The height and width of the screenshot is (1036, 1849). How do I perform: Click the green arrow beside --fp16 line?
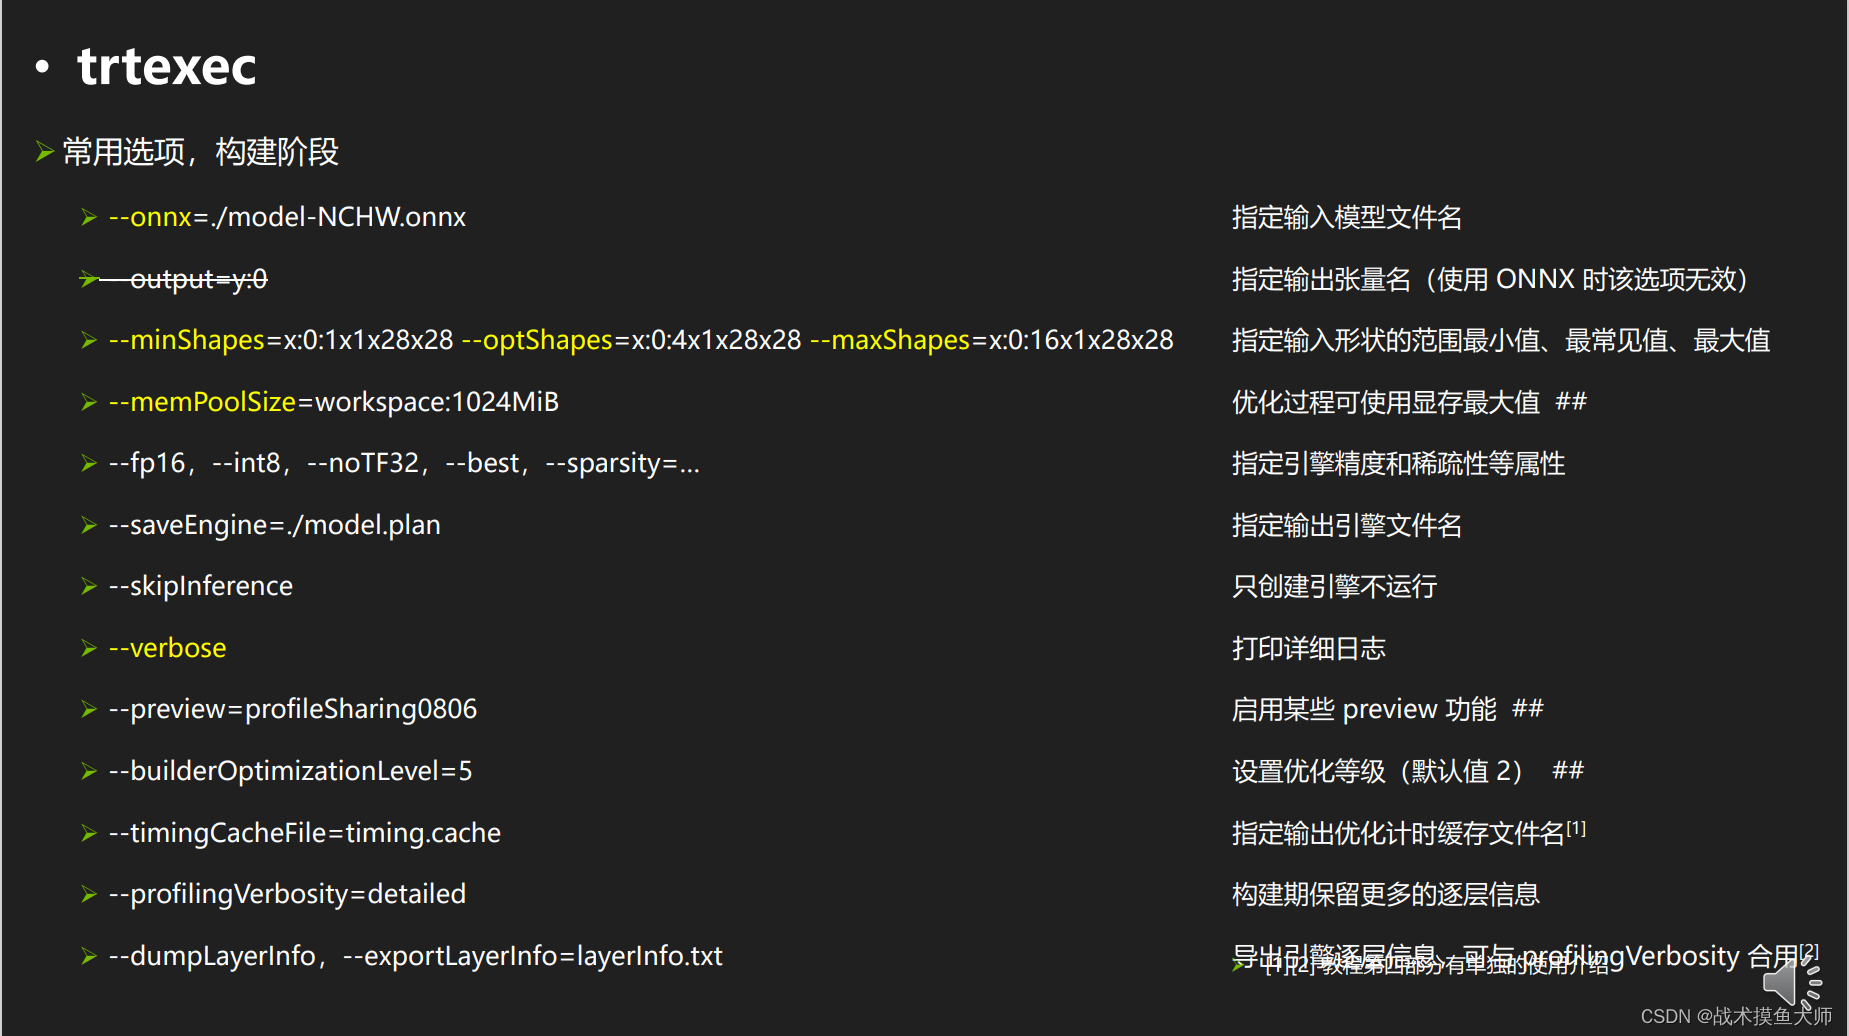[x=89, y=463]
